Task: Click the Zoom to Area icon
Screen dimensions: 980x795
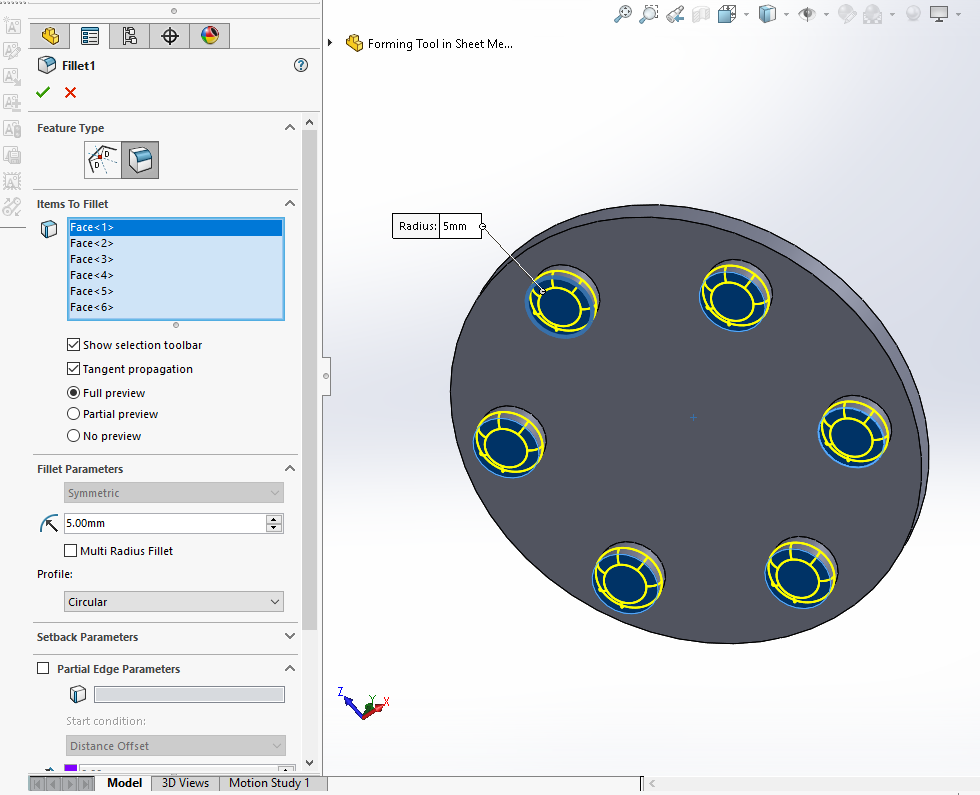Action: (649, 14)
